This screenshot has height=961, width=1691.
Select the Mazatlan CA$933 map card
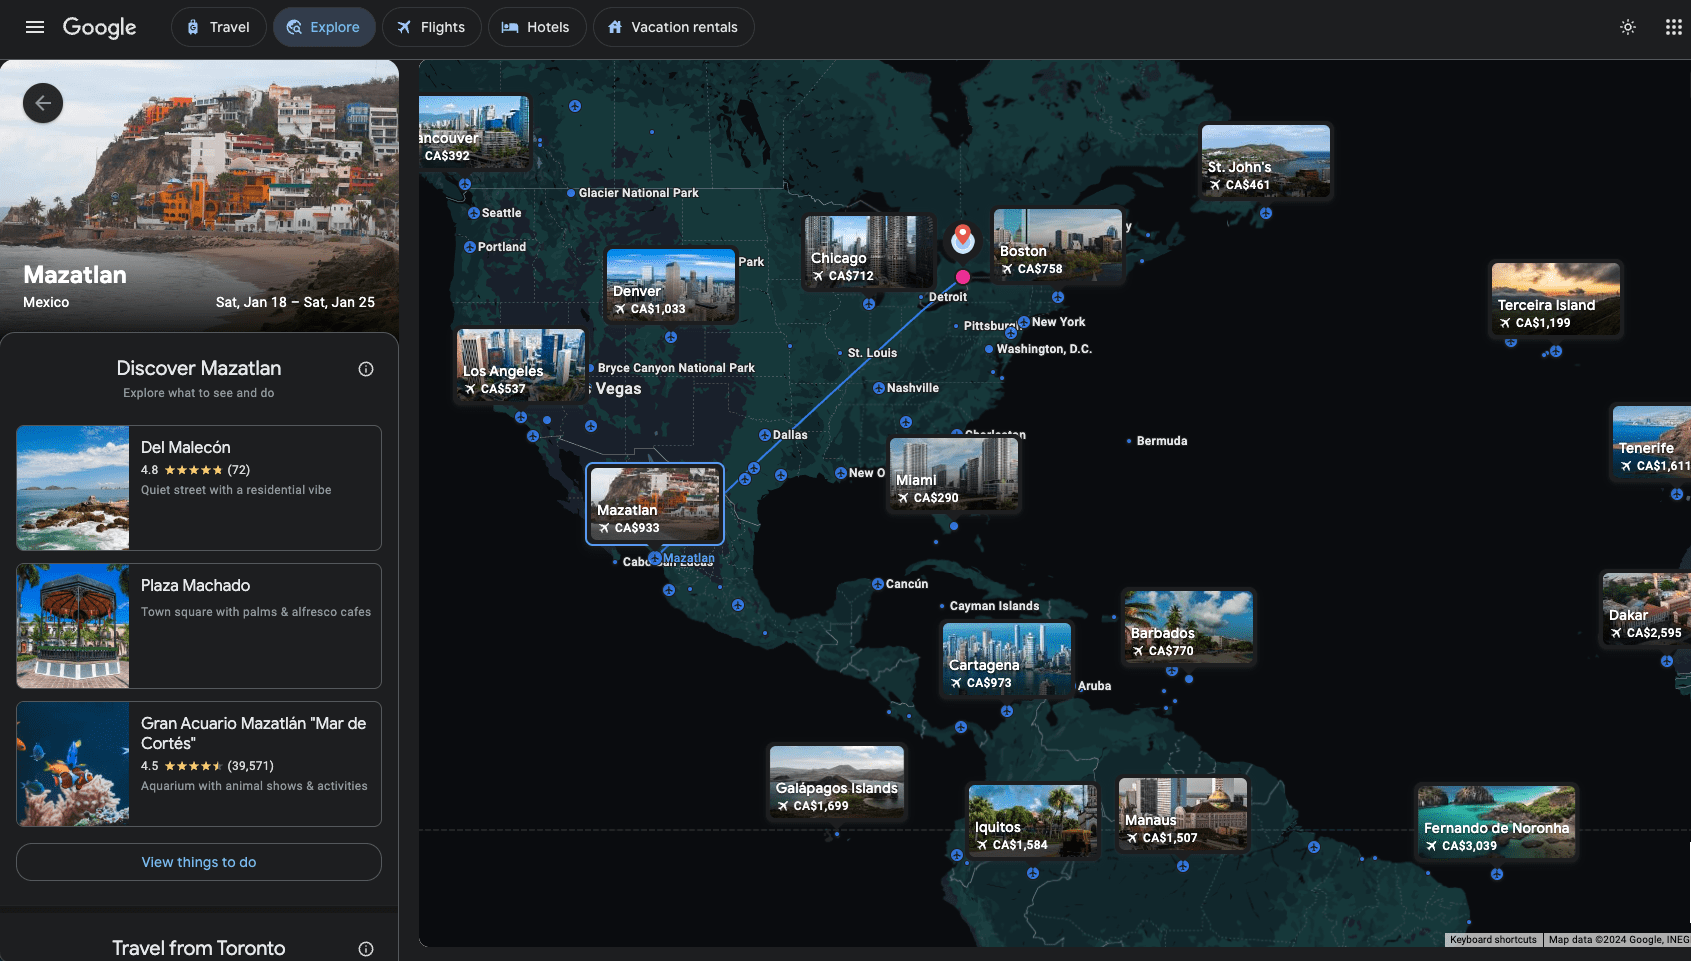[655, 504]
